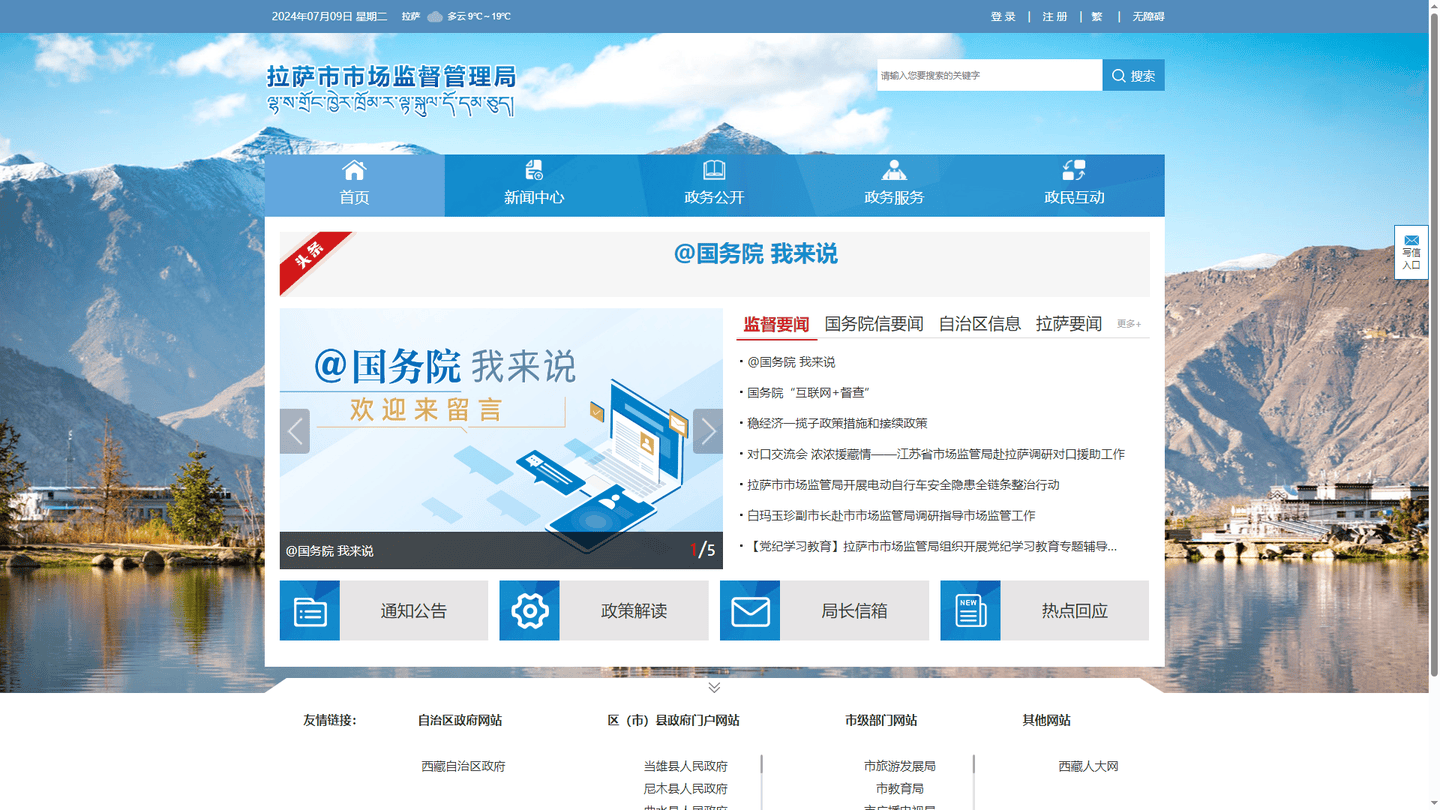Click the county government list scrollbar
This screenshot has height=810, width=1440.
[x=762, y=765]
